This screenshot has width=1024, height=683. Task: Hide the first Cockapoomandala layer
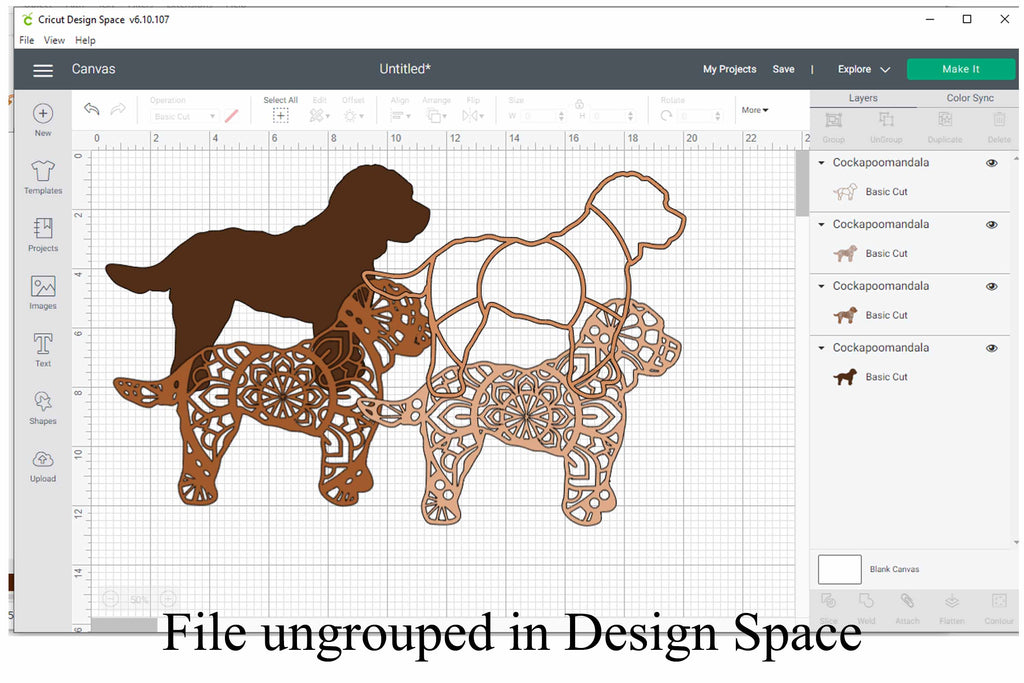pyautogui.click(x=991, y=163)
